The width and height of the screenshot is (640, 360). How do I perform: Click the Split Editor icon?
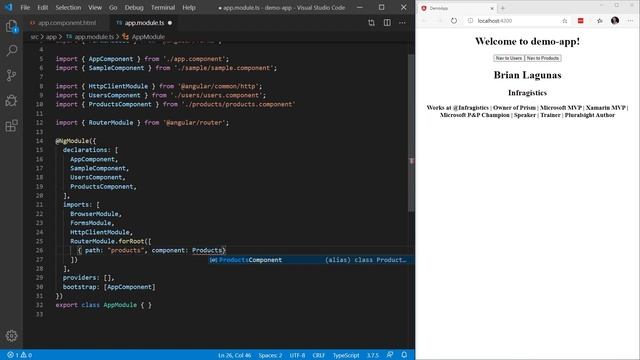click(x=387, y=23)
